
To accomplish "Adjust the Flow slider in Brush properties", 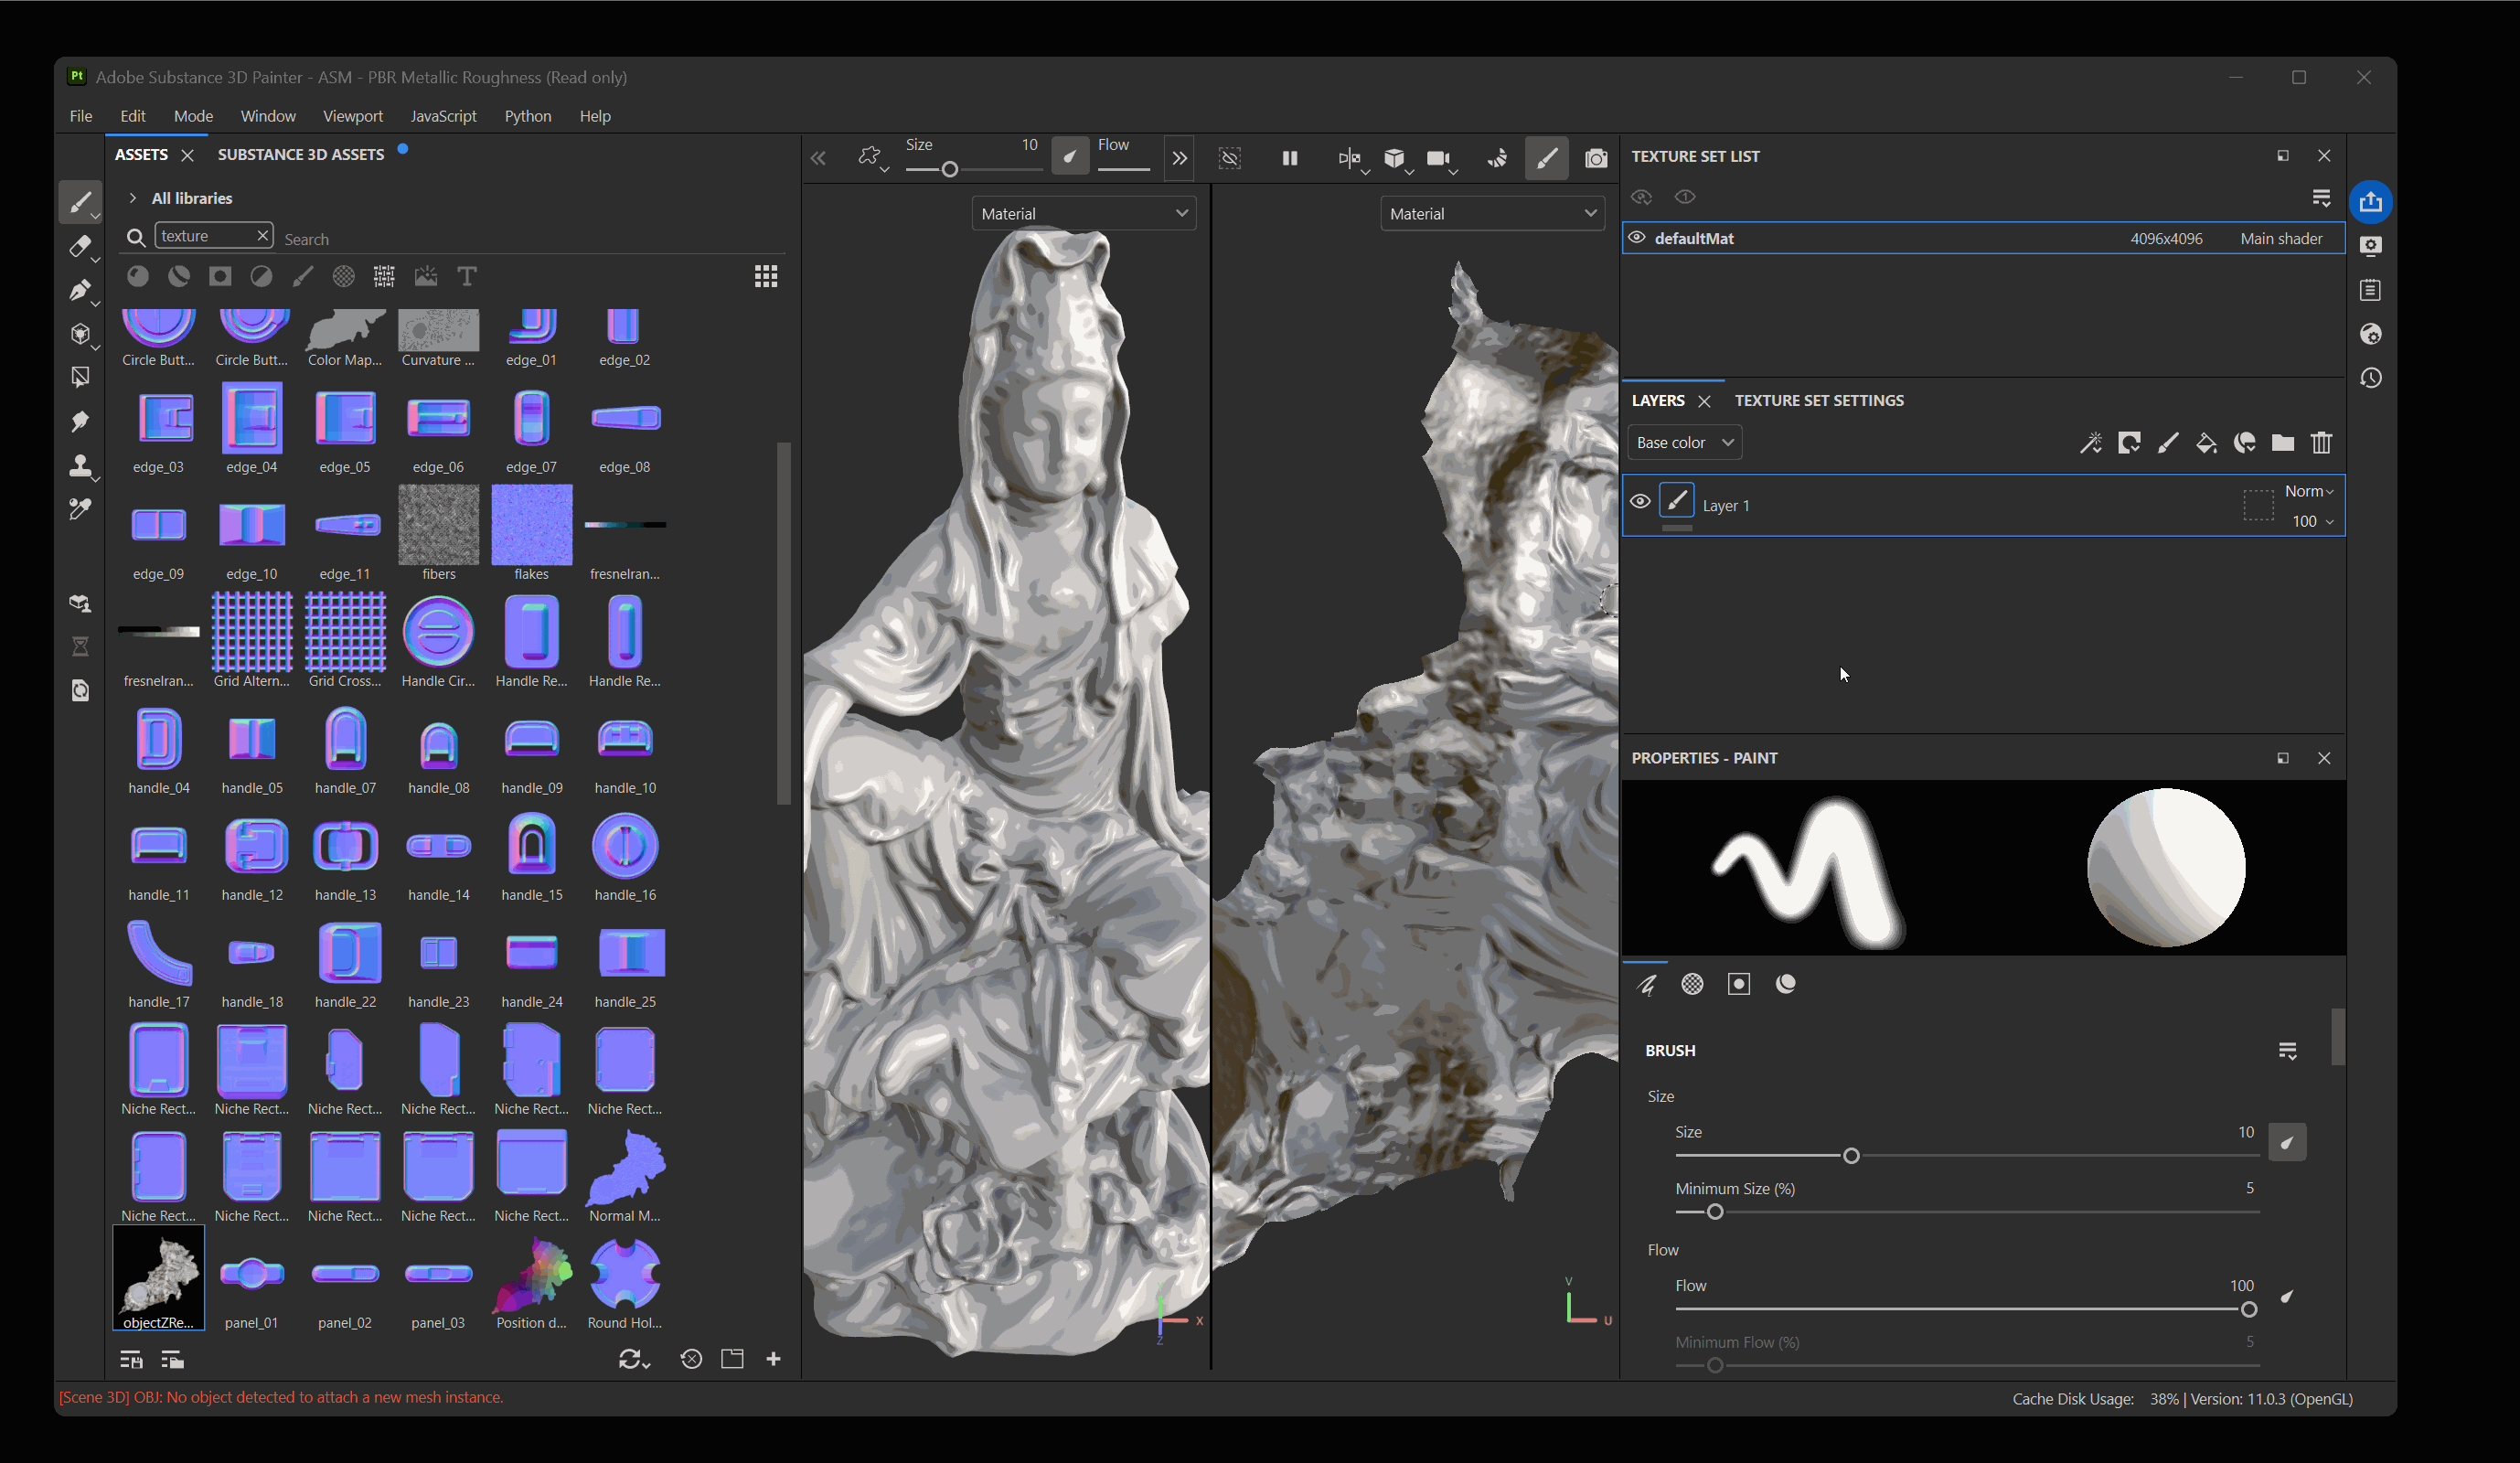I will [x=2248, y=1309].
